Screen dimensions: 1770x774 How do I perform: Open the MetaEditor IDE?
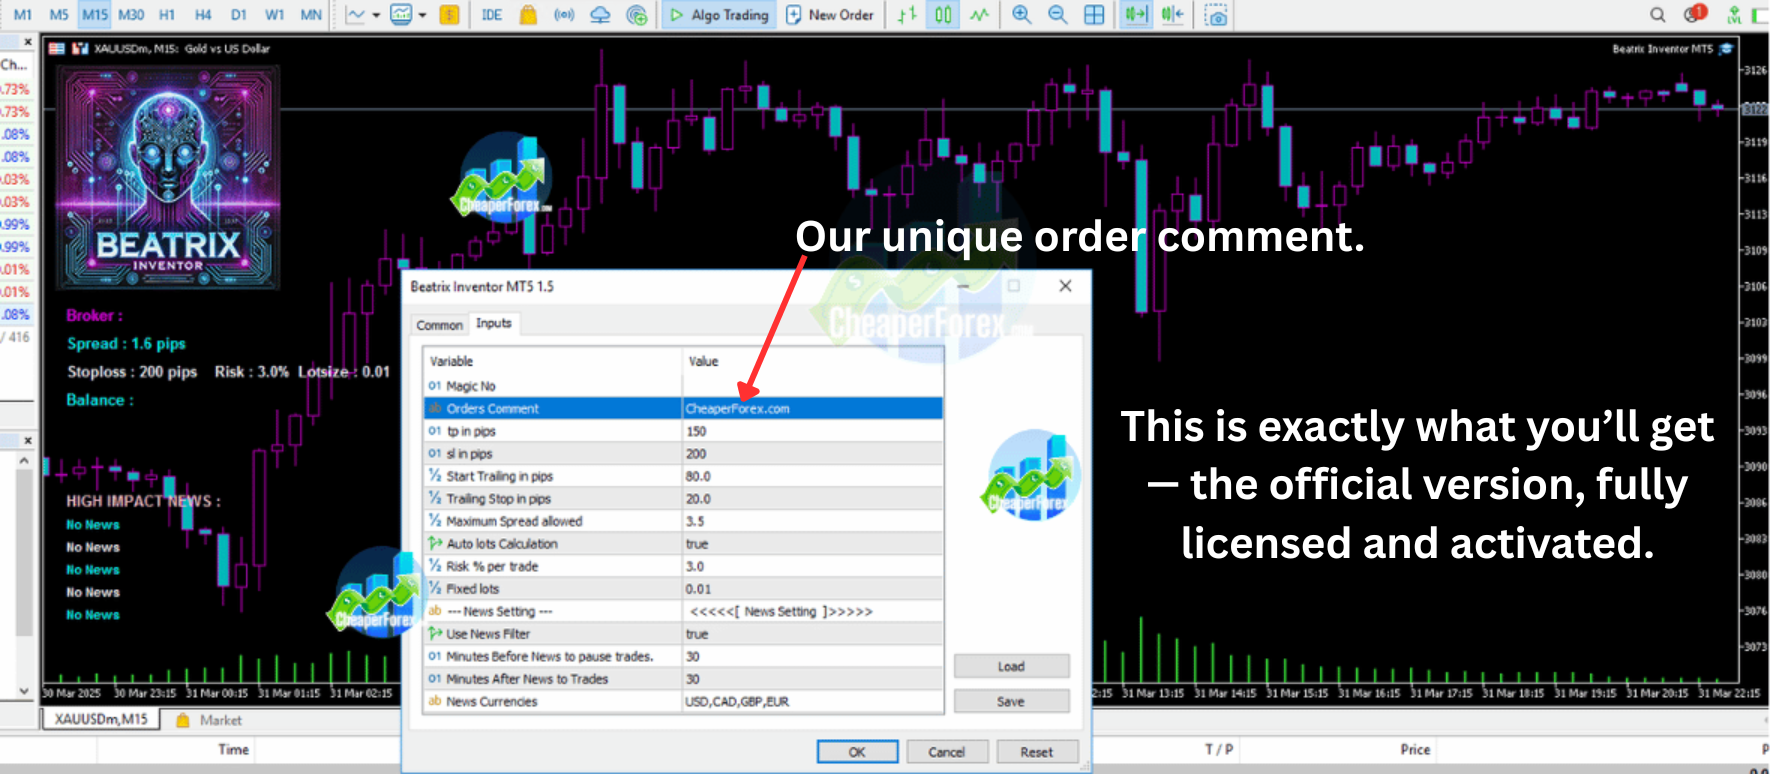(492, 15)
